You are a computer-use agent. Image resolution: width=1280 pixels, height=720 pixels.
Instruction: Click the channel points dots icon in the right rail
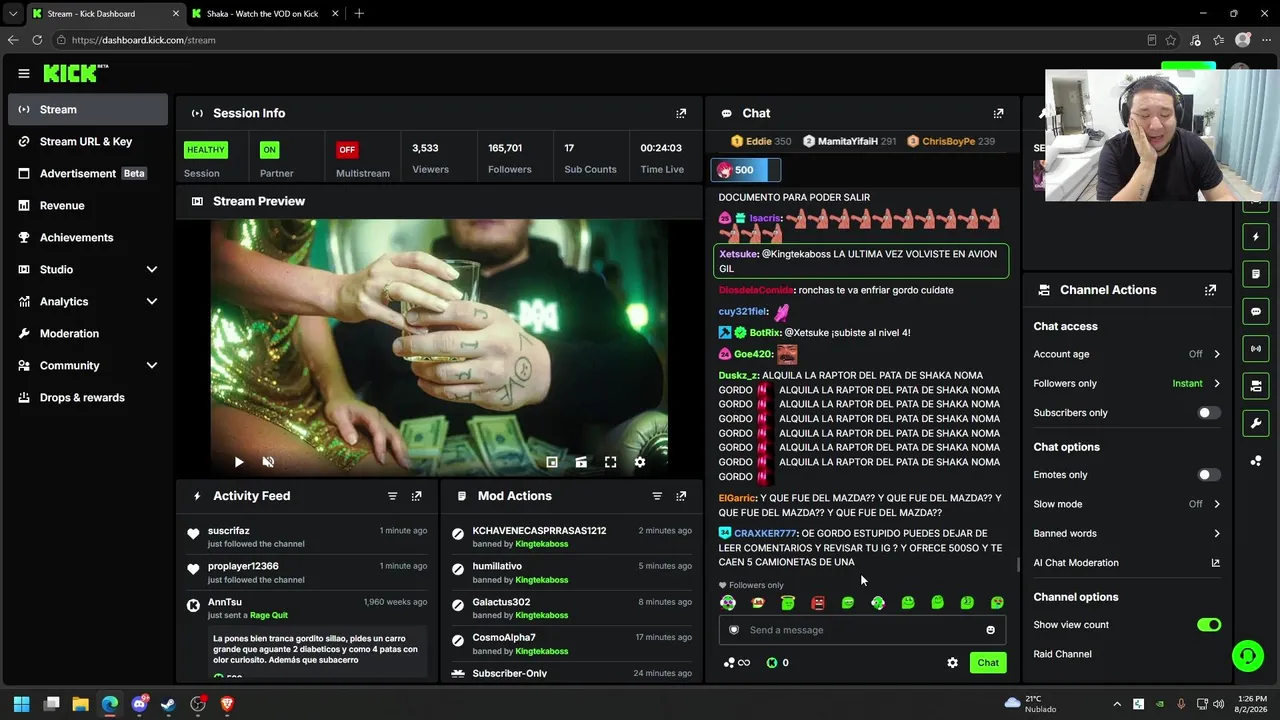1256,460
